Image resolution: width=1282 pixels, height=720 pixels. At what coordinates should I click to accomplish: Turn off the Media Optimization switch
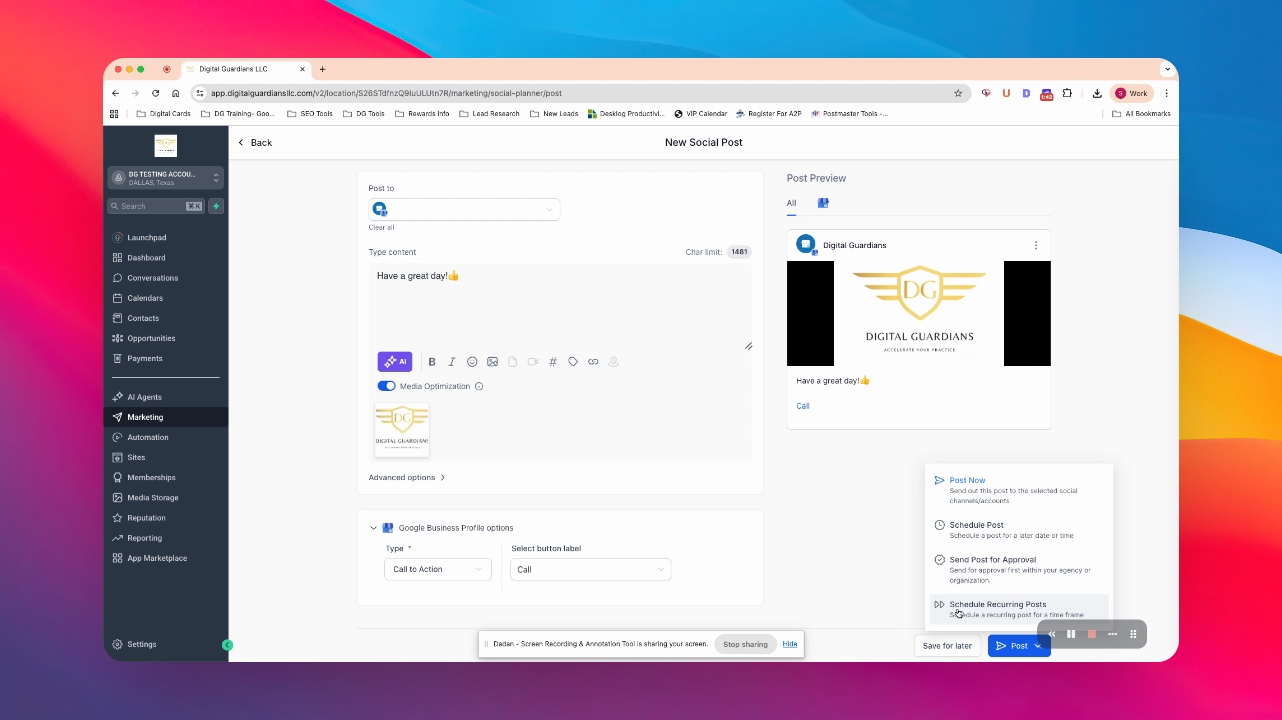[386, 386]
